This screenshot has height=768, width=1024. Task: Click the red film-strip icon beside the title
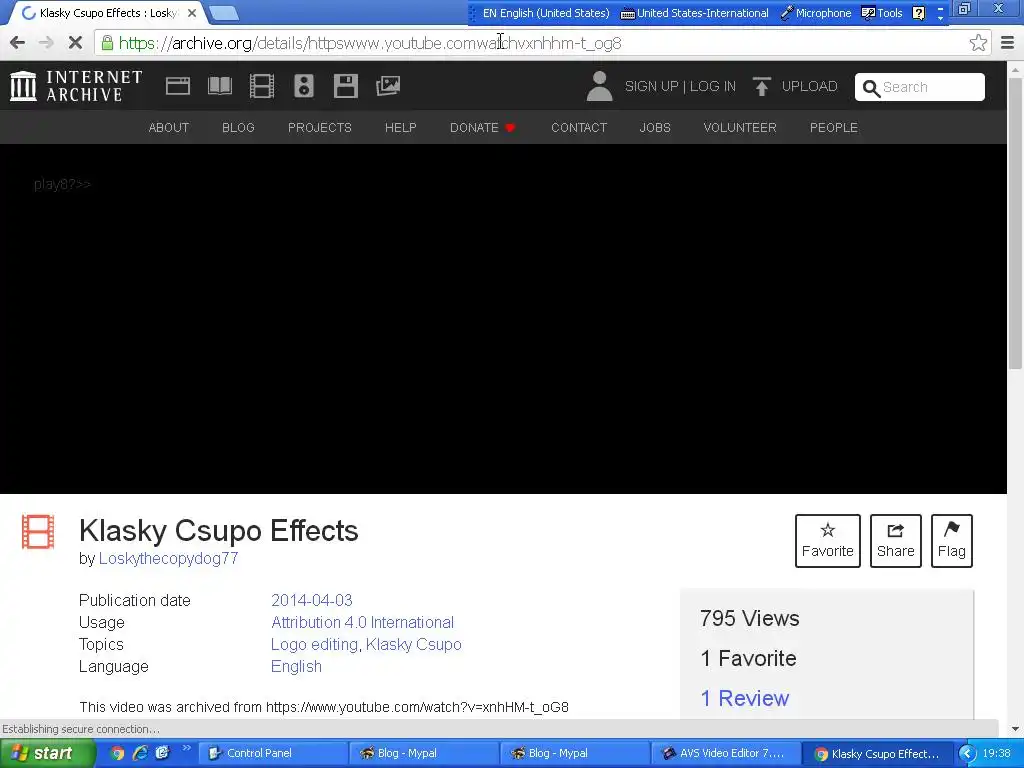click(x=38, y=532)
